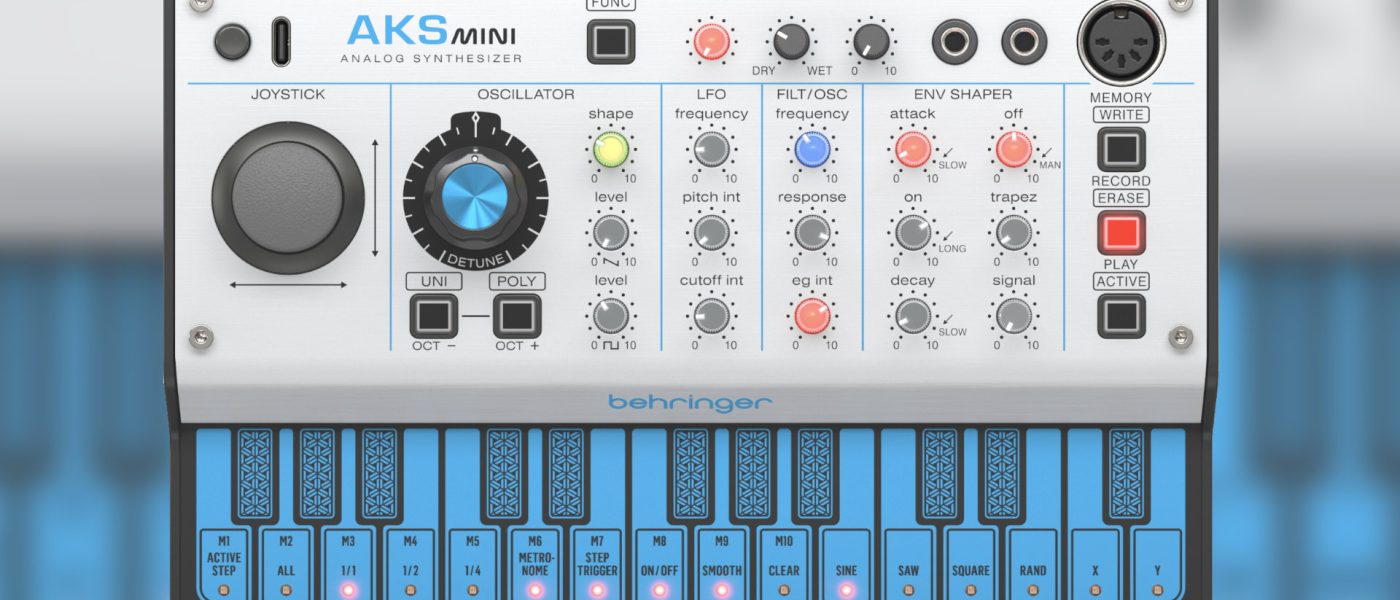Click the black key between M8 and M9
This screenshot has height=600, width=1400.
click(x=690, y=475)
